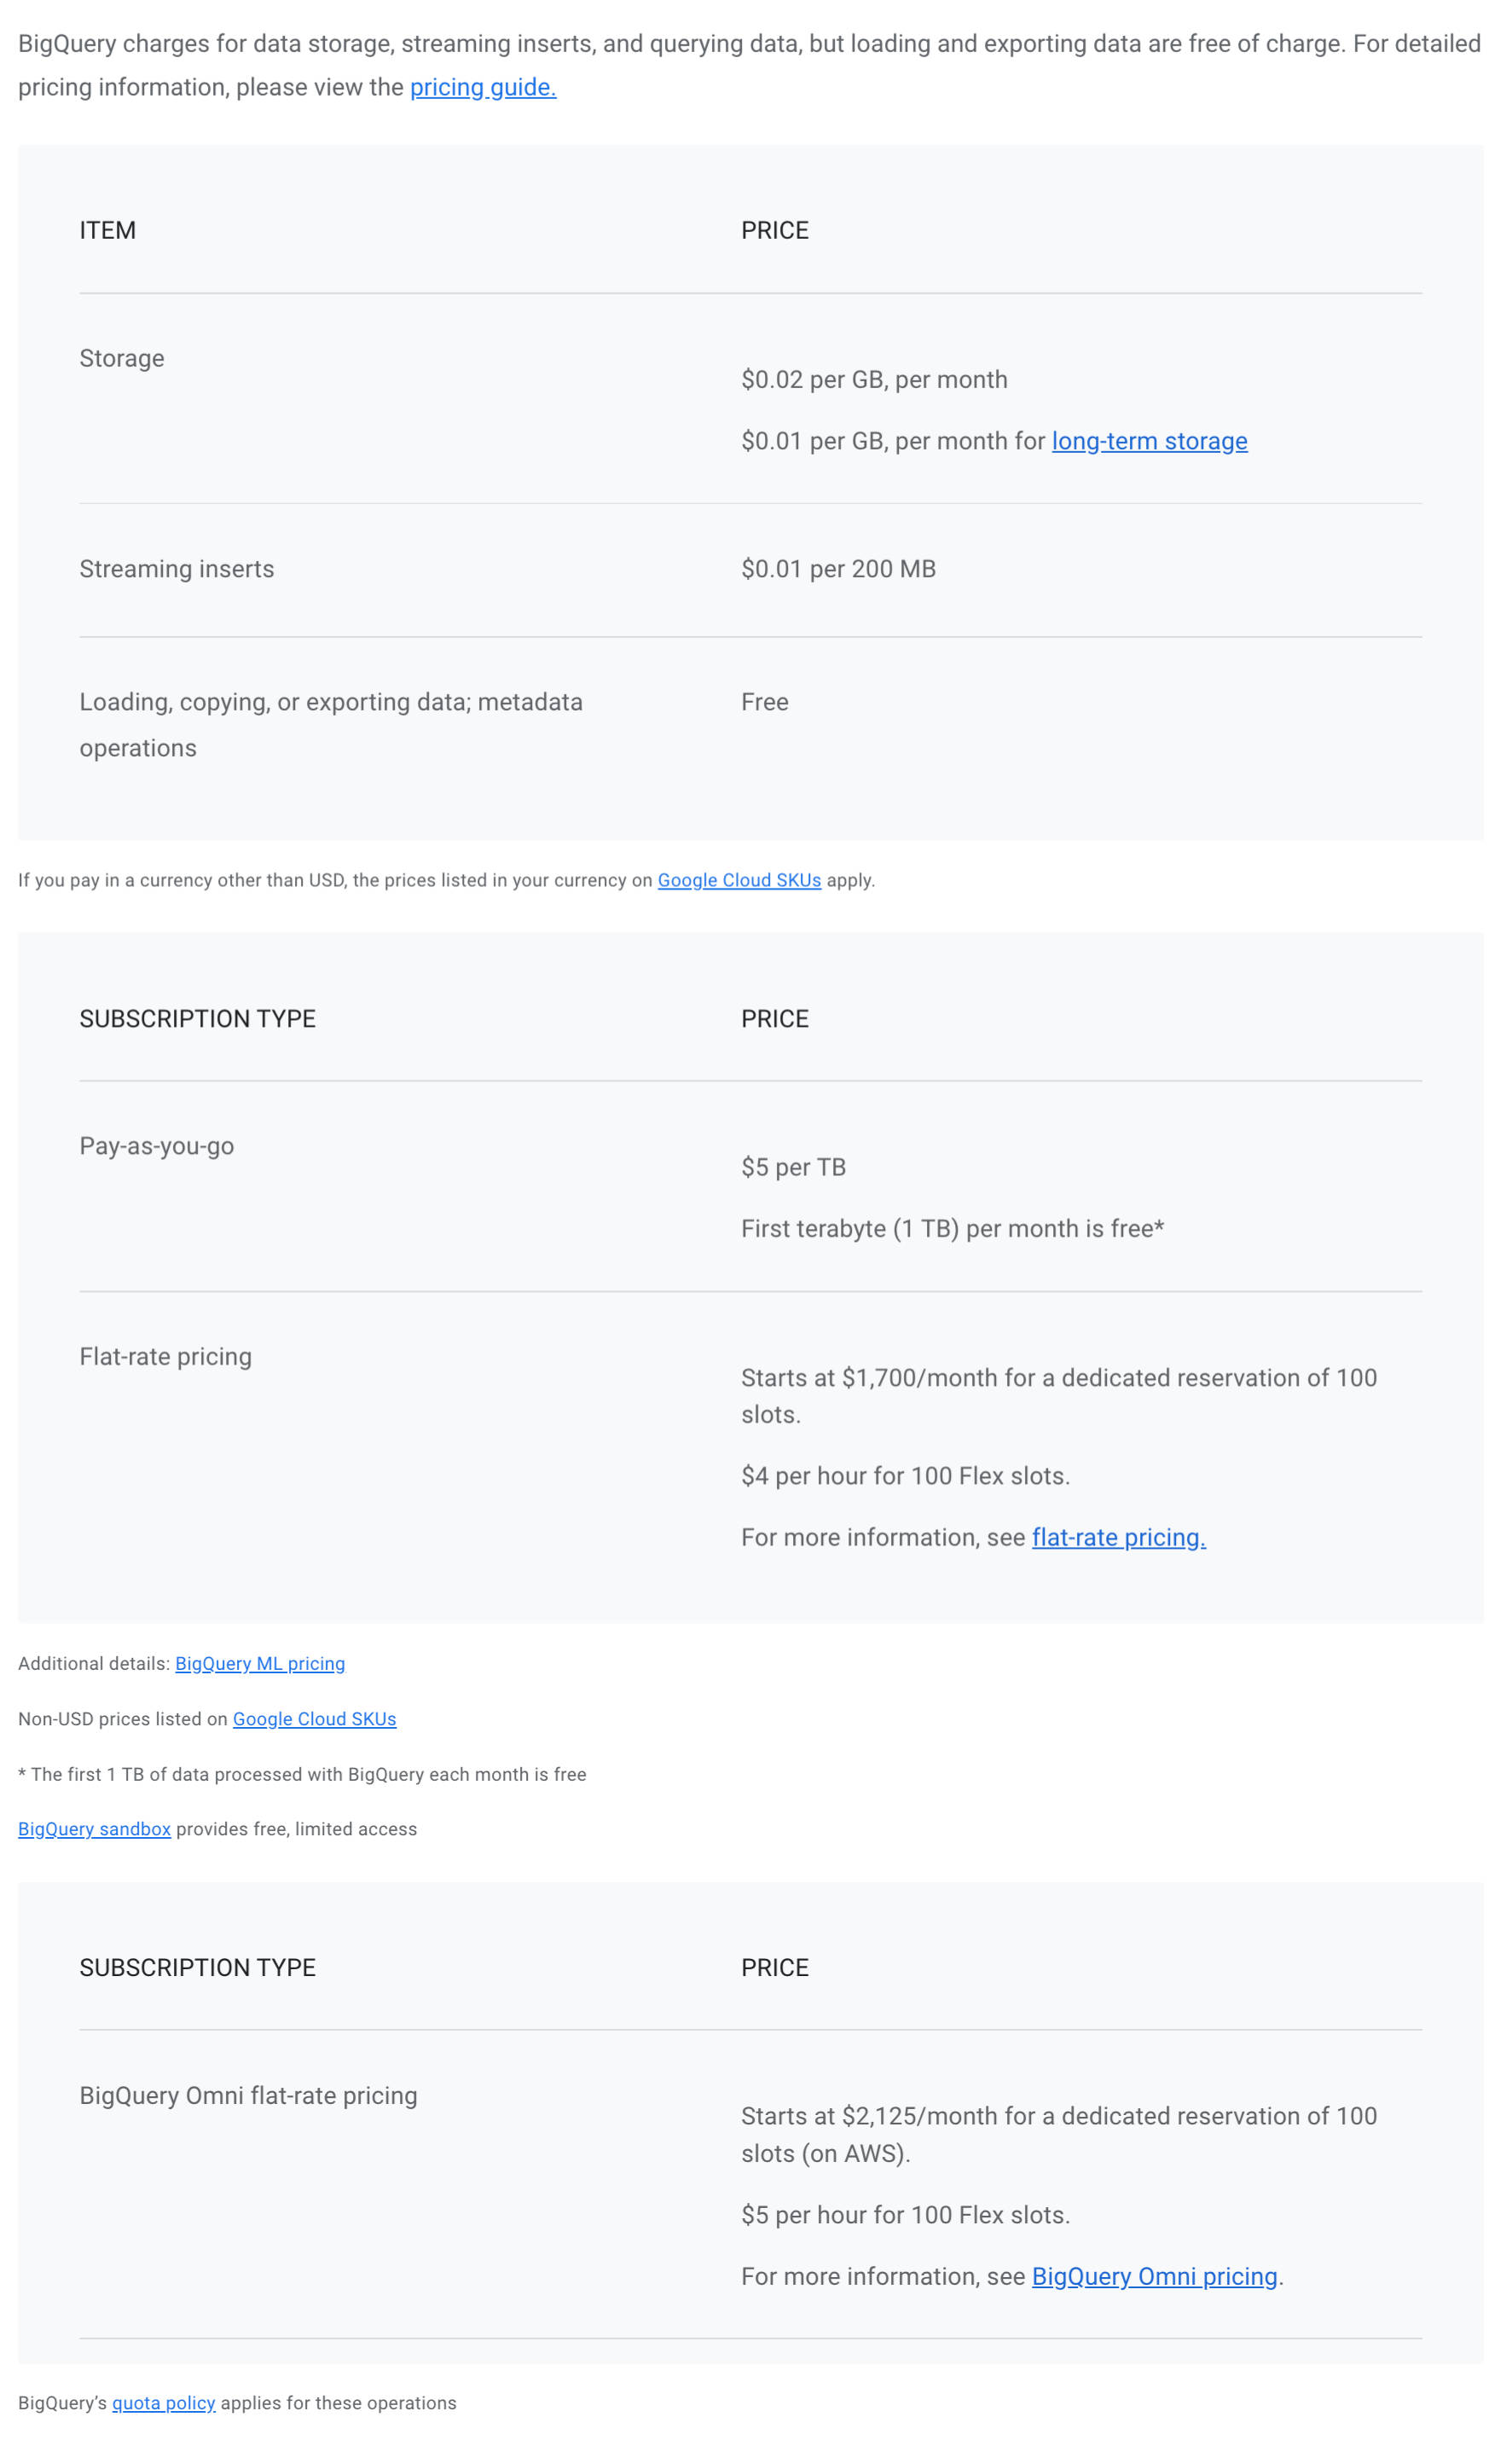Viewport: 1512px width, 2440px height.
Task: Click the BigQuery Omni flat-rate pricing label
Action: click(x=248, y=2095)
